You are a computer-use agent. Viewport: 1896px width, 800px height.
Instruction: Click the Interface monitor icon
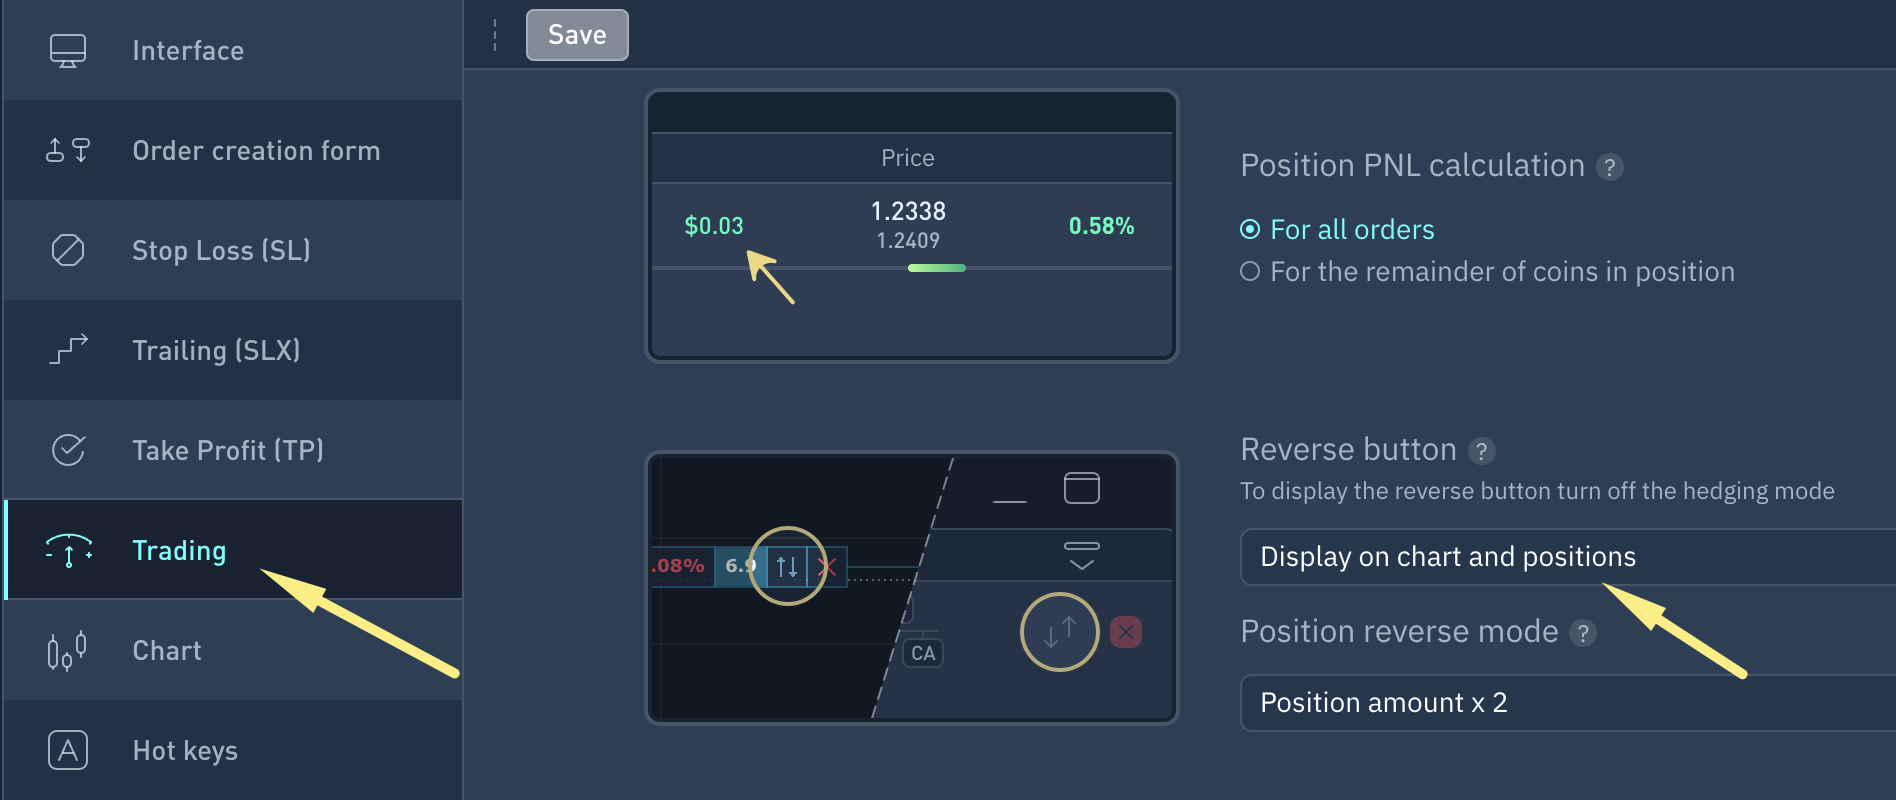(x=68, y=50)
